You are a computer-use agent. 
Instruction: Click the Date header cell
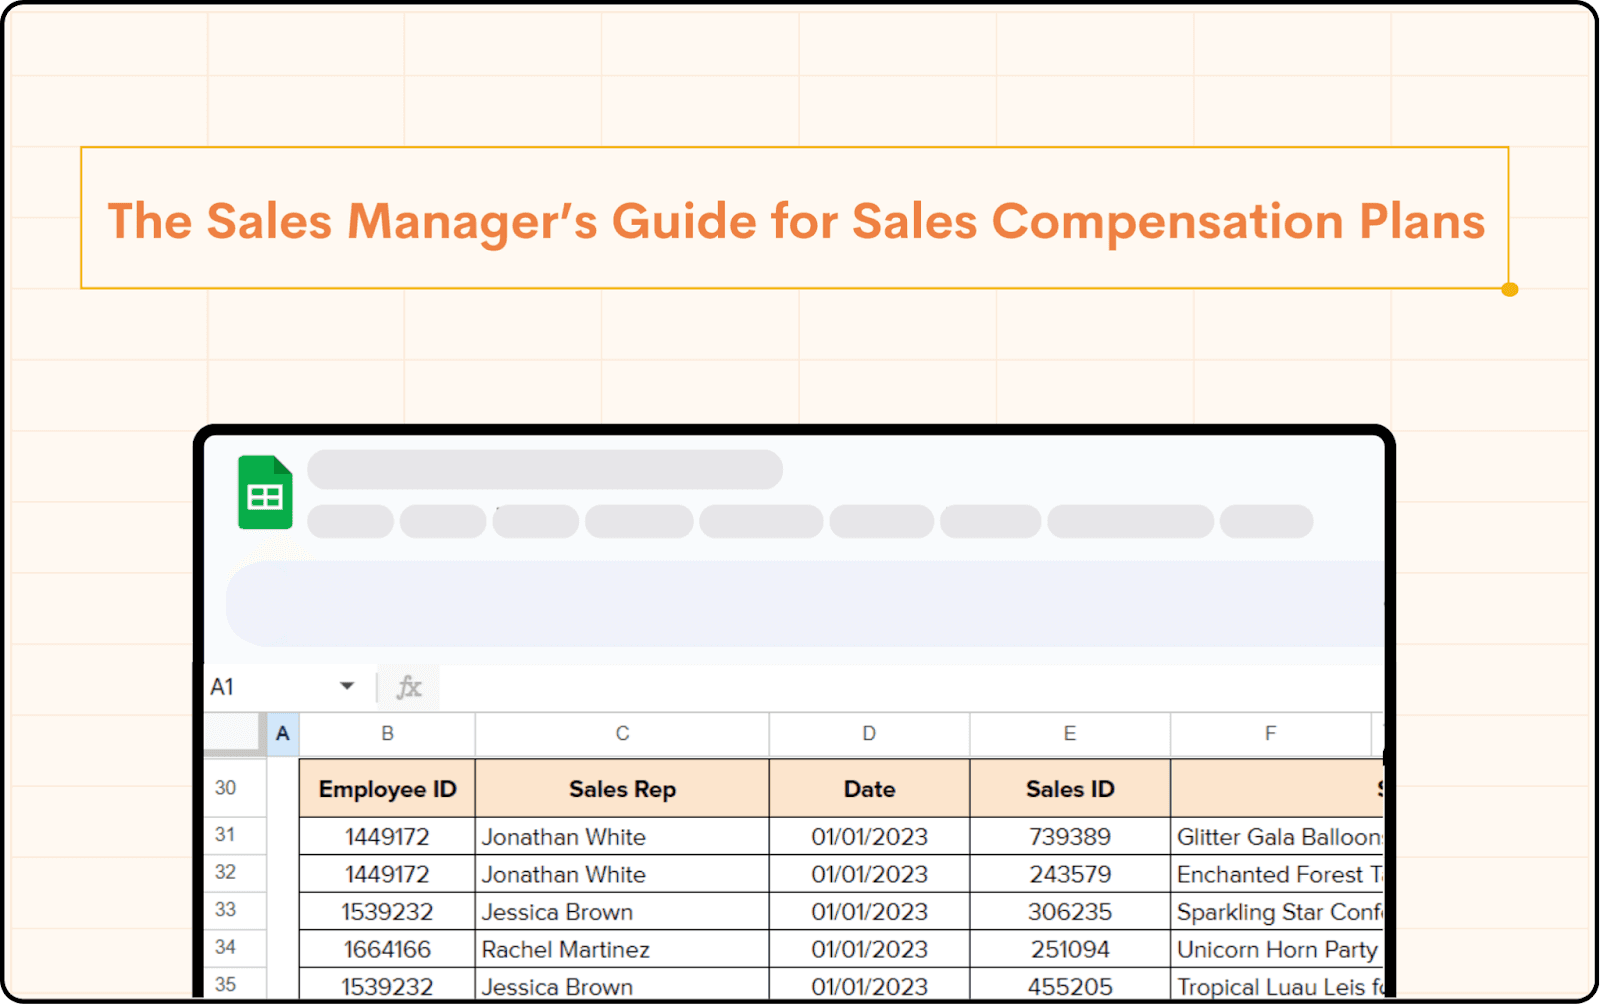coord(869,789)
